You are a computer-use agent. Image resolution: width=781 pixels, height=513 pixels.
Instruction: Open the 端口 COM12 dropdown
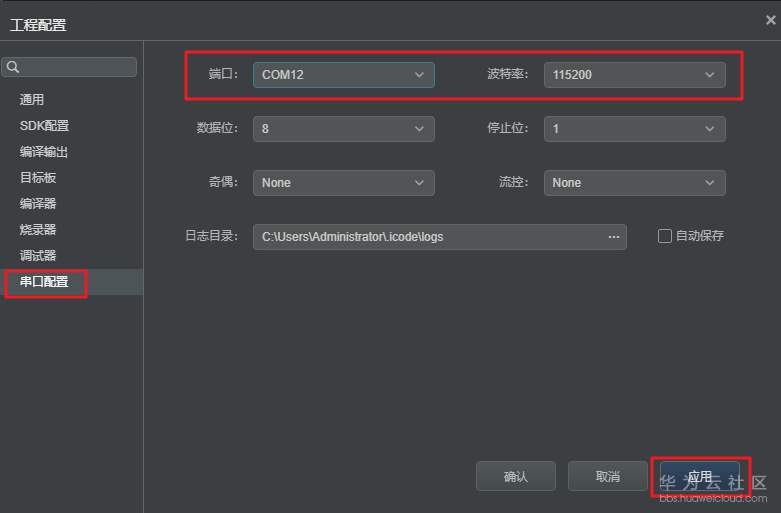click(344, 75)
